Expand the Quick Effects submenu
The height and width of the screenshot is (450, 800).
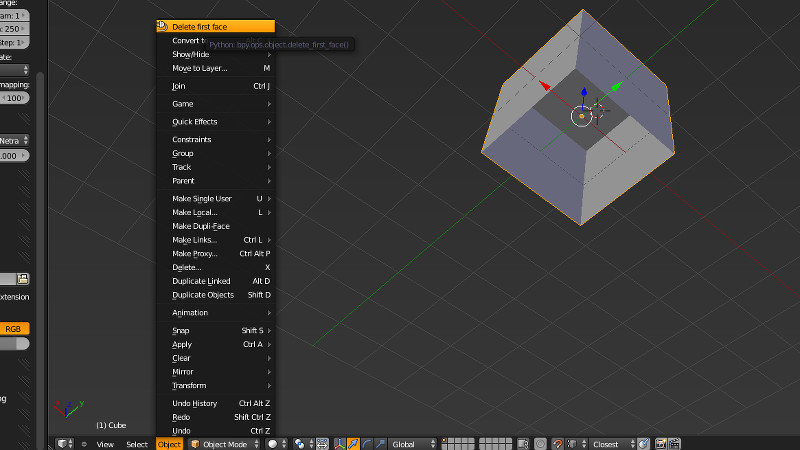[x=215, y=121]
